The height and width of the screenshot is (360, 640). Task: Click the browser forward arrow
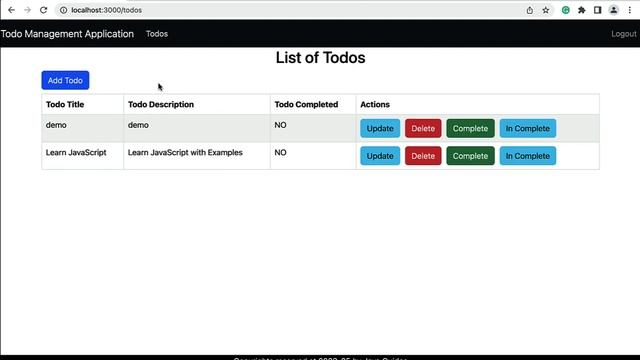tap(27, 10)
